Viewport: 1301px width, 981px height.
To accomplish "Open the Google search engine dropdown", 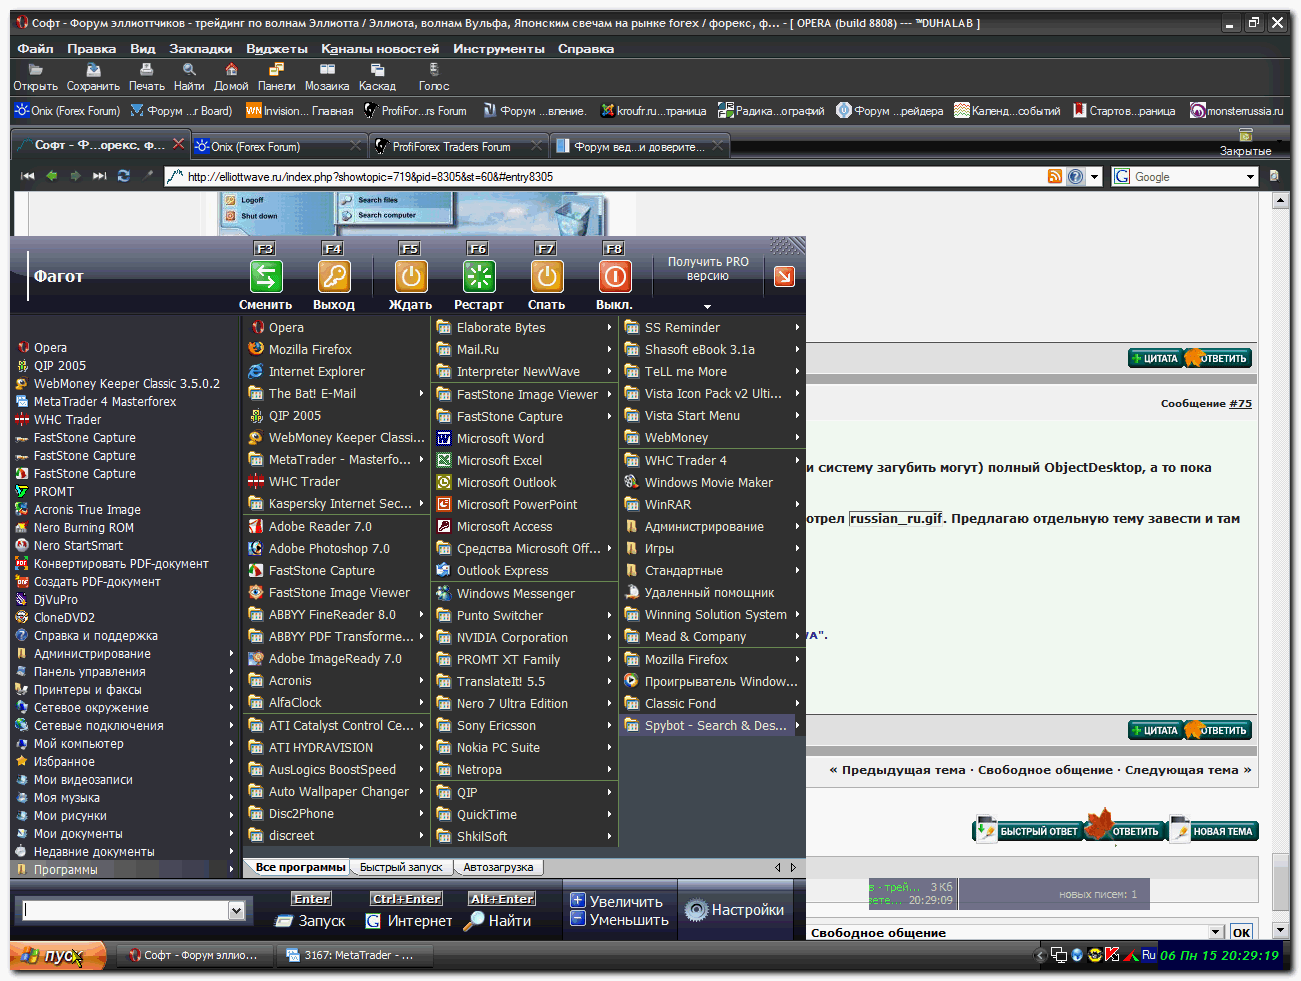I will (x=1250, y=177).
